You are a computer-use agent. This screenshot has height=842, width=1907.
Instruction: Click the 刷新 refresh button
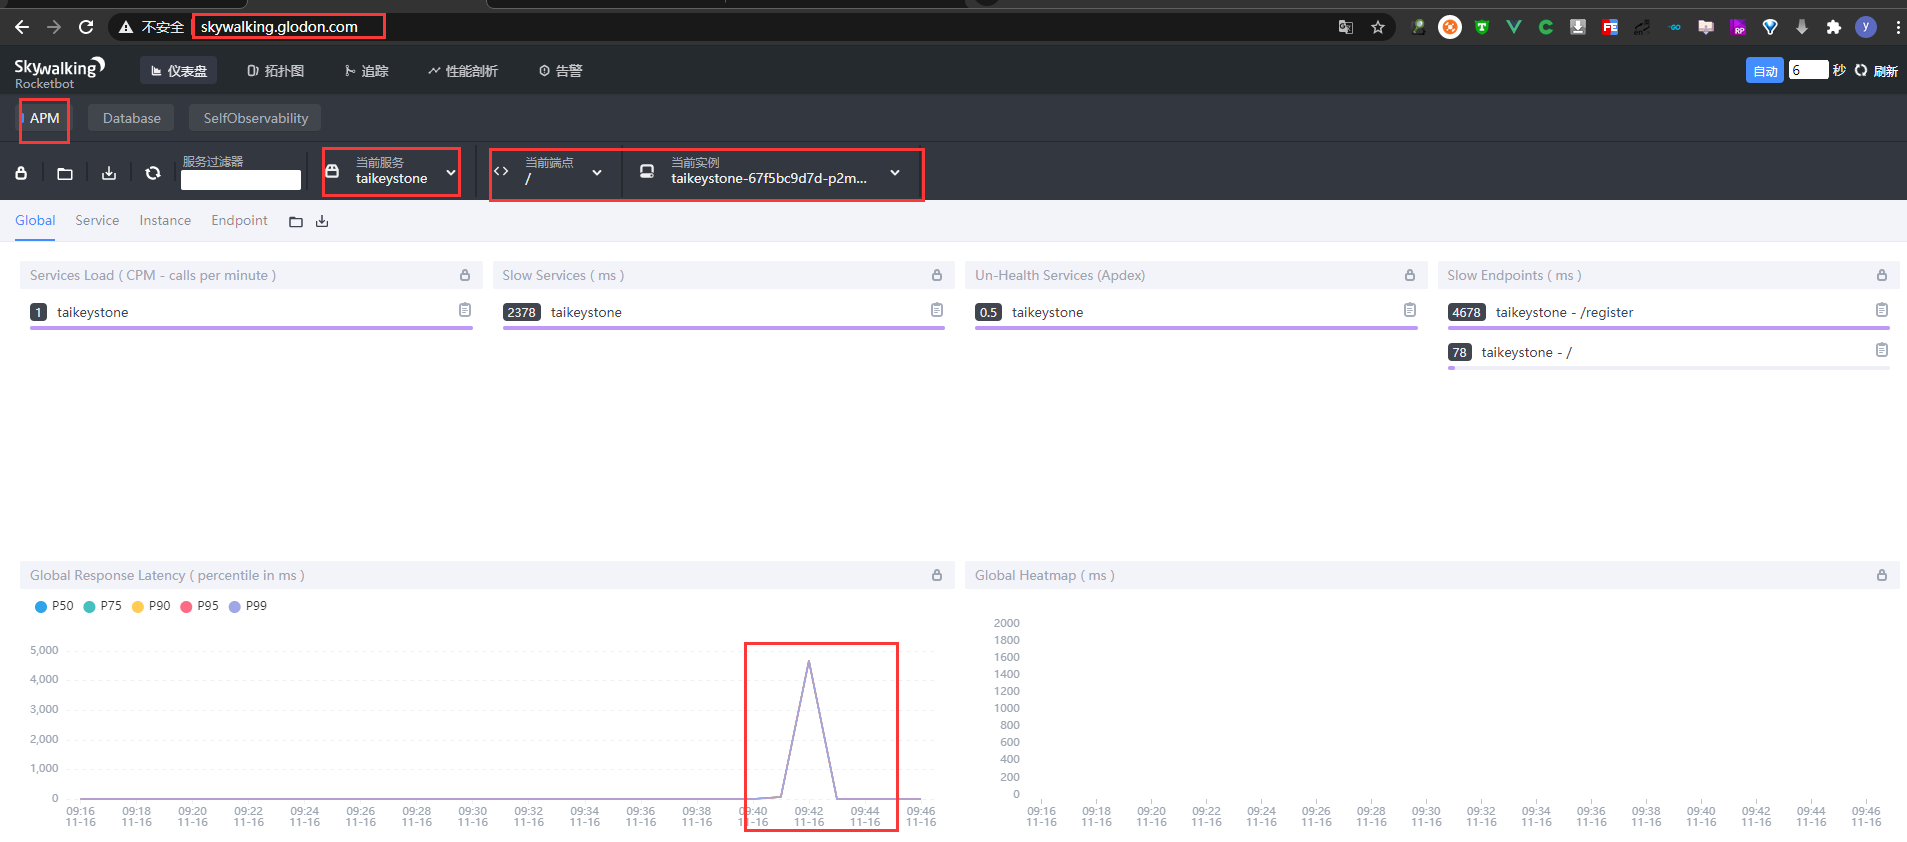1876,71
